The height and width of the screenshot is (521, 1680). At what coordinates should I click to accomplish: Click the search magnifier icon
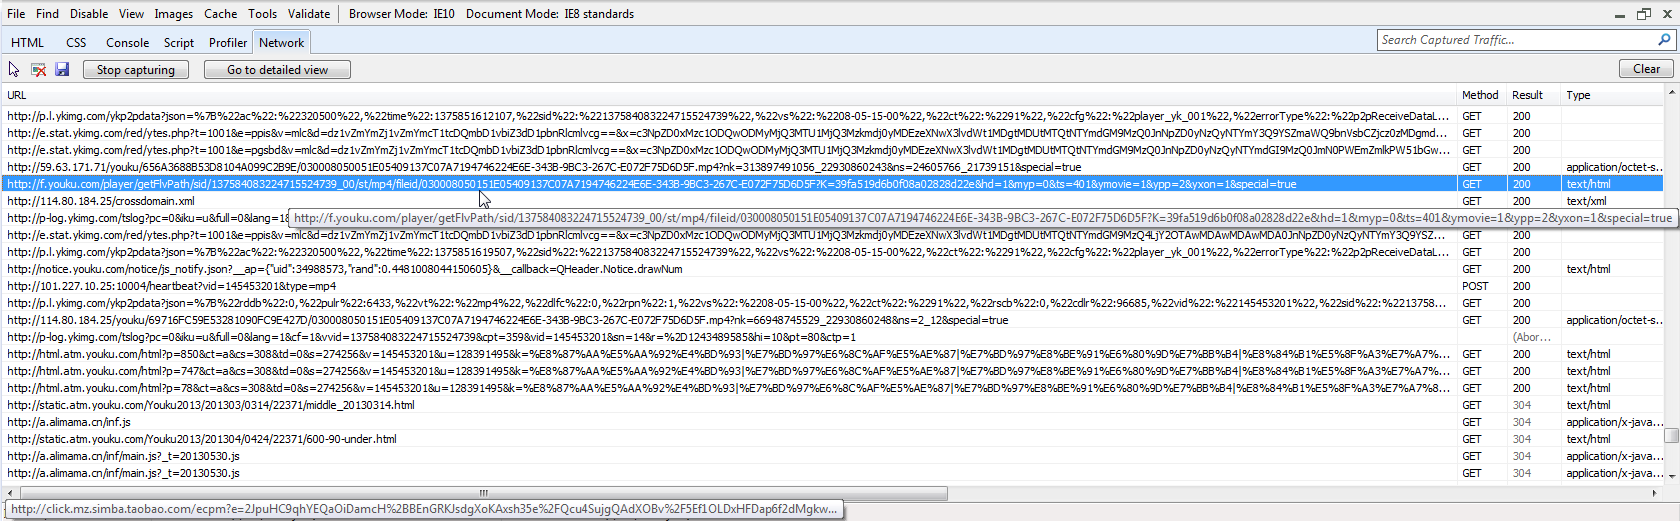tap(1664, 40)
